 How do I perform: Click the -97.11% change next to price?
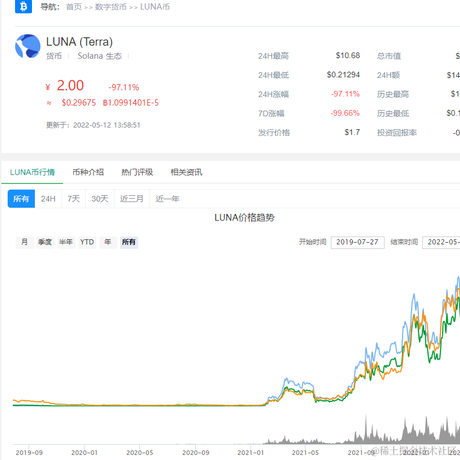coord(124,87)
